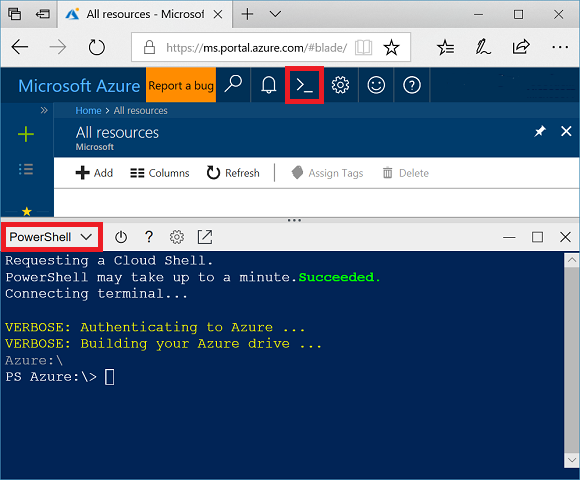Minimize the Cloud Shell pane
580x480 pixels.
[x=509, y=237]
